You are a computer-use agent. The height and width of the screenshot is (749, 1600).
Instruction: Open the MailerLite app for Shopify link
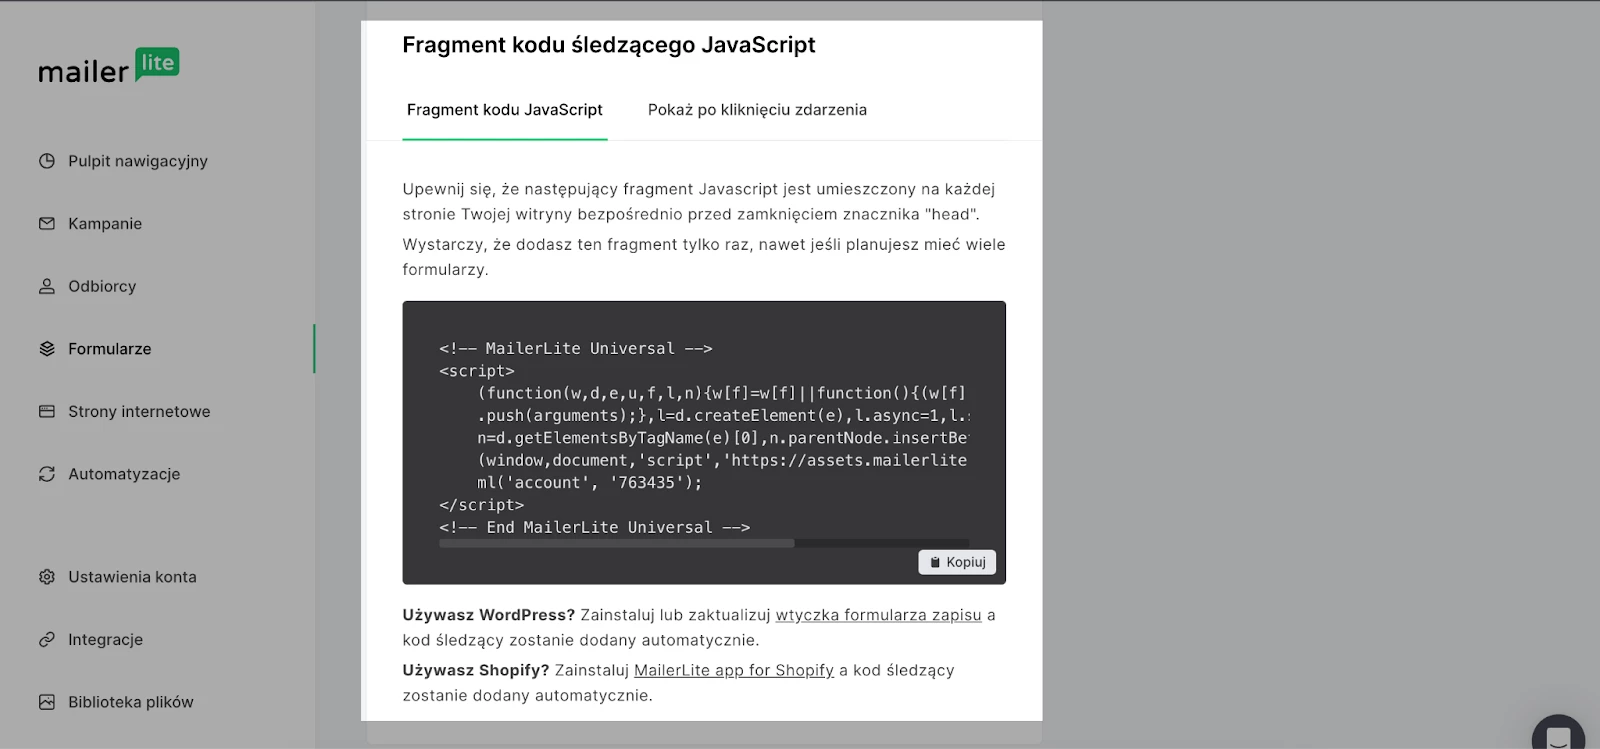(733, 670)
